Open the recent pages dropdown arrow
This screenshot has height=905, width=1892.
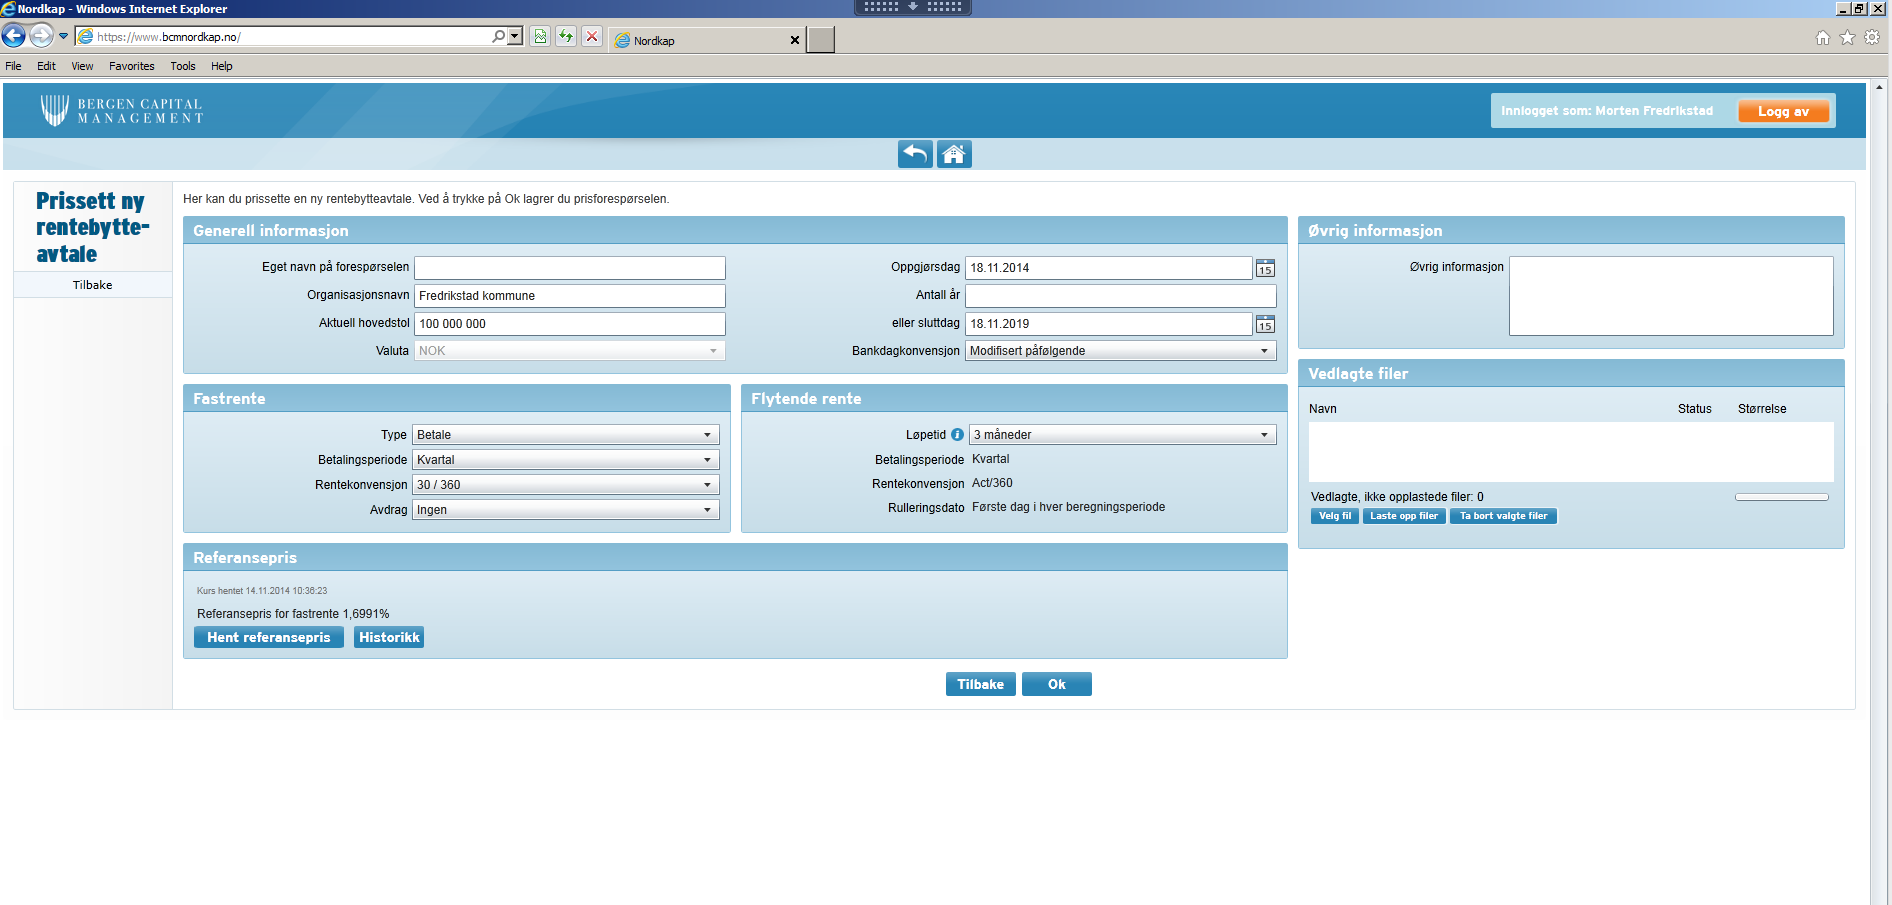(63, 37)
